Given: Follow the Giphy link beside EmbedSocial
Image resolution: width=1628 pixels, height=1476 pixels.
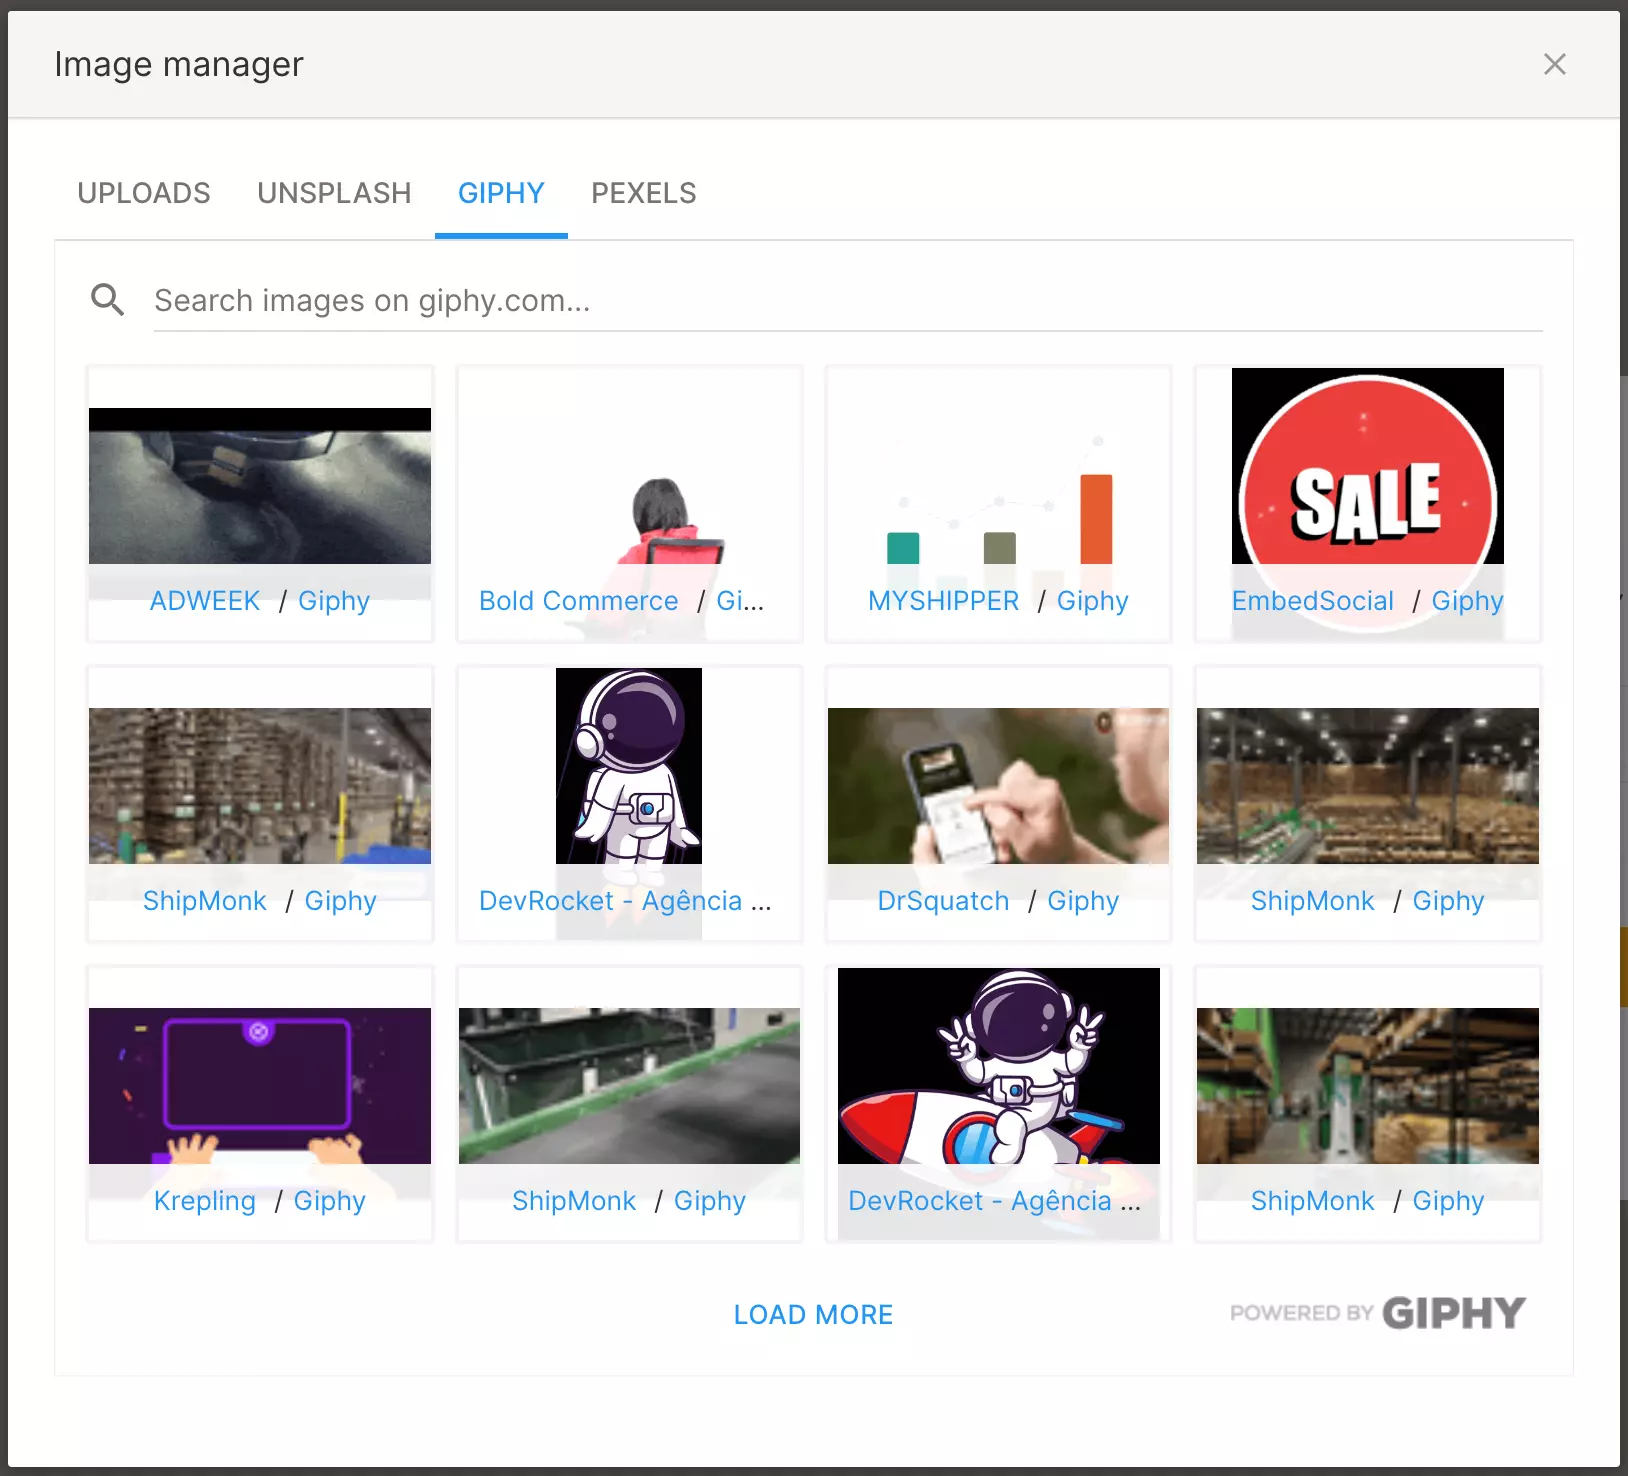Looking at the screenshot, I should click(1468, 601).
